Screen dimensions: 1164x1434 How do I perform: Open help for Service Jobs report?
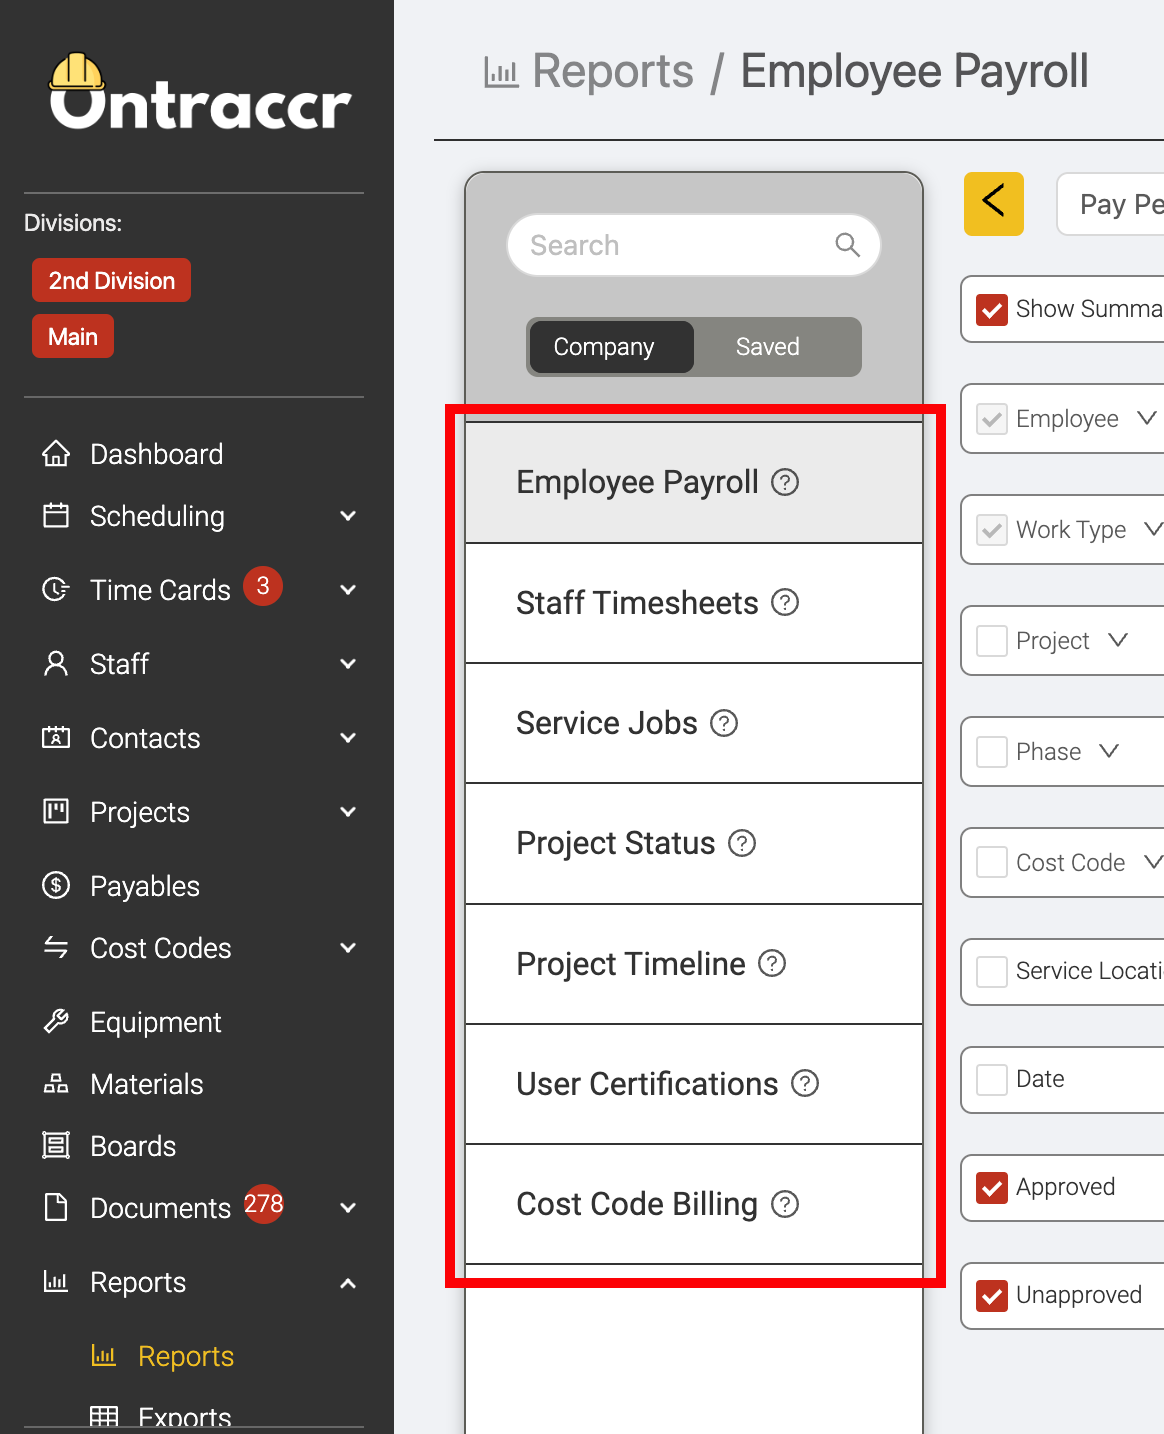(724, 723)
